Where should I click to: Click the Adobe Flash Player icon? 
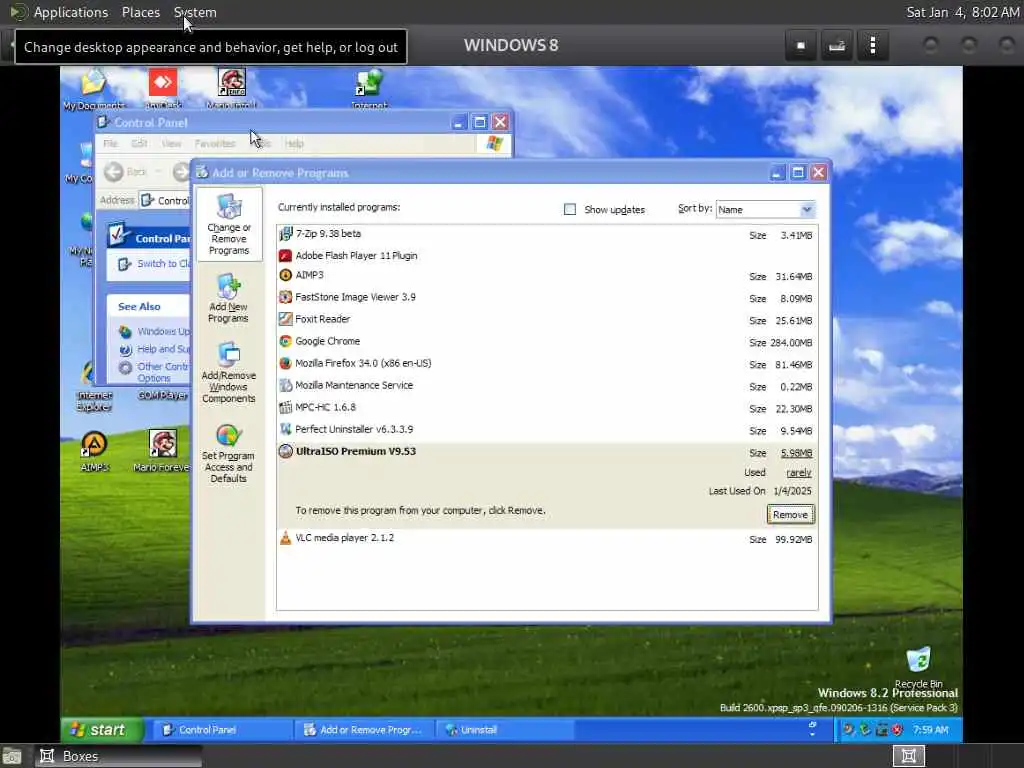285,255
